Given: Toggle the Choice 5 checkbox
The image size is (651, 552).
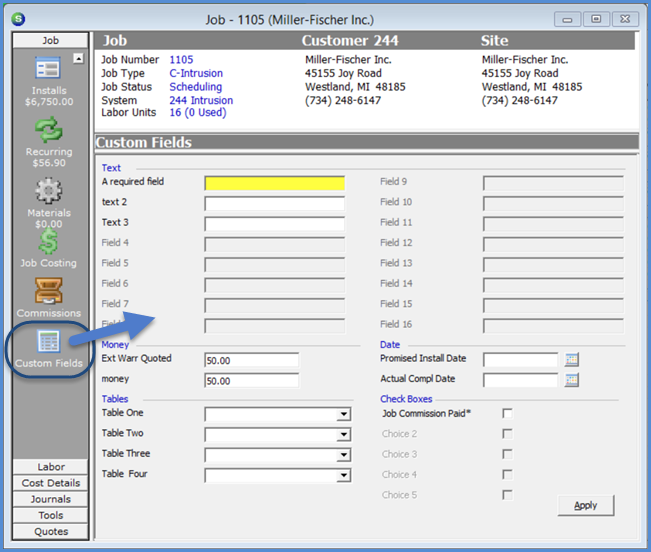Looking at the screenshot, I should pyautogui.click(x=507, y=495).
